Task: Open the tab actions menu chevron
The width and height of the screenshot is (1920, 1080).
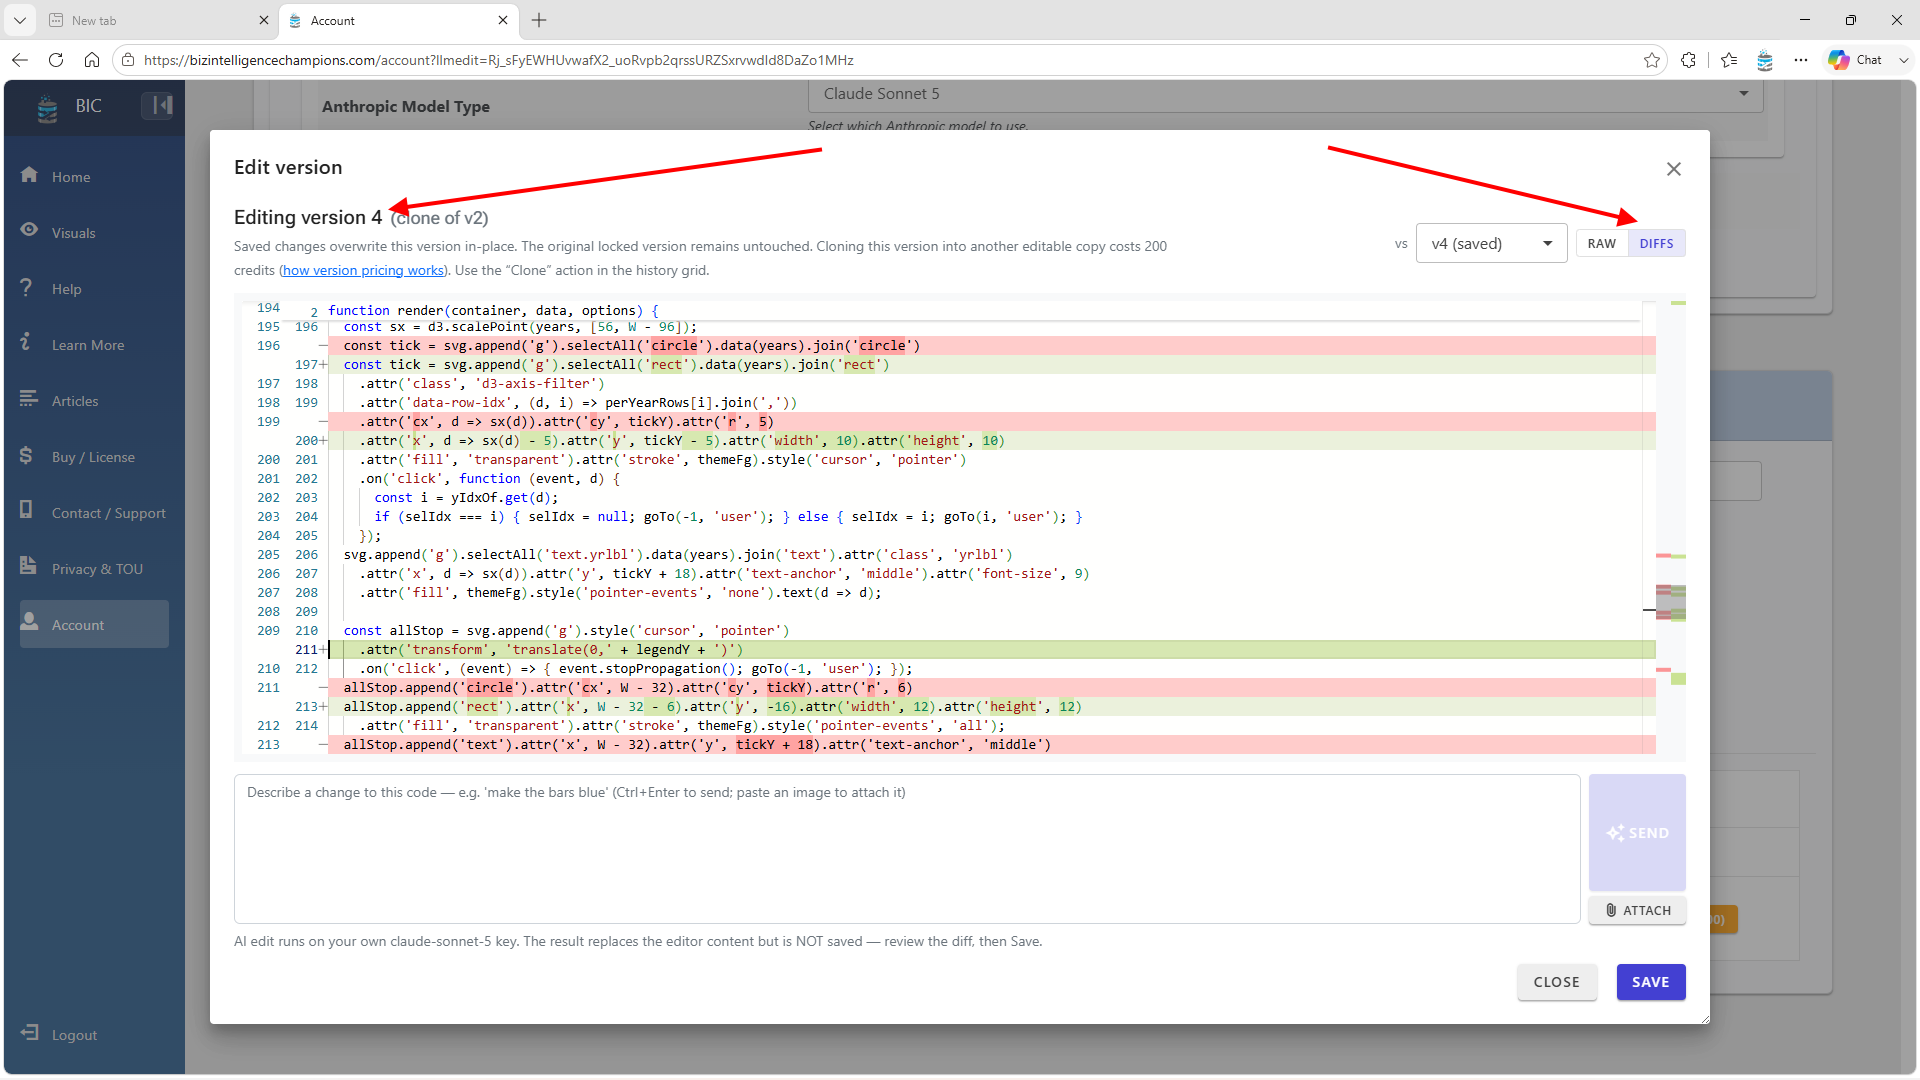Action: coord(19,20)
